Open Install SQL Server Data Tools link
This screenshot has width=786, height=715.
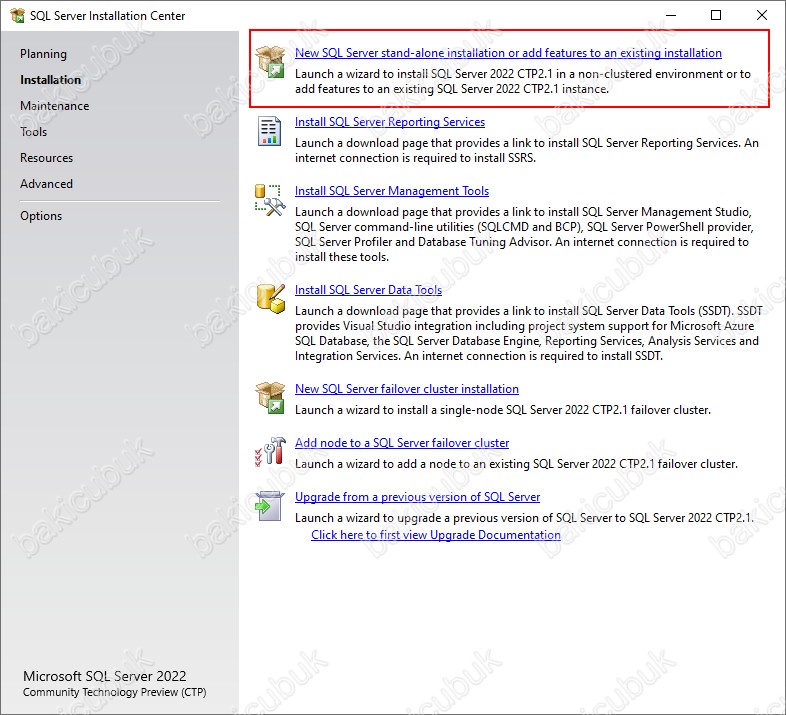(368, 290)
